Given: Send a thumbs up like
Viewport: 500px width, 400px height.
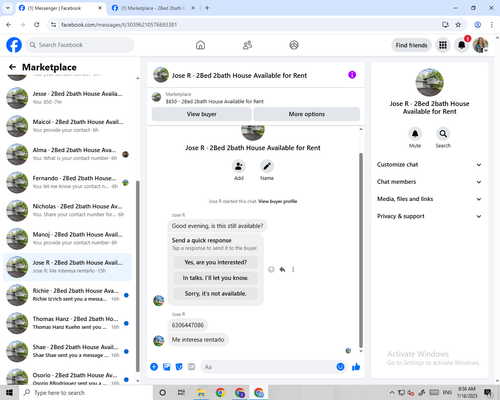Looking at the screenshot, I should 356,367.
